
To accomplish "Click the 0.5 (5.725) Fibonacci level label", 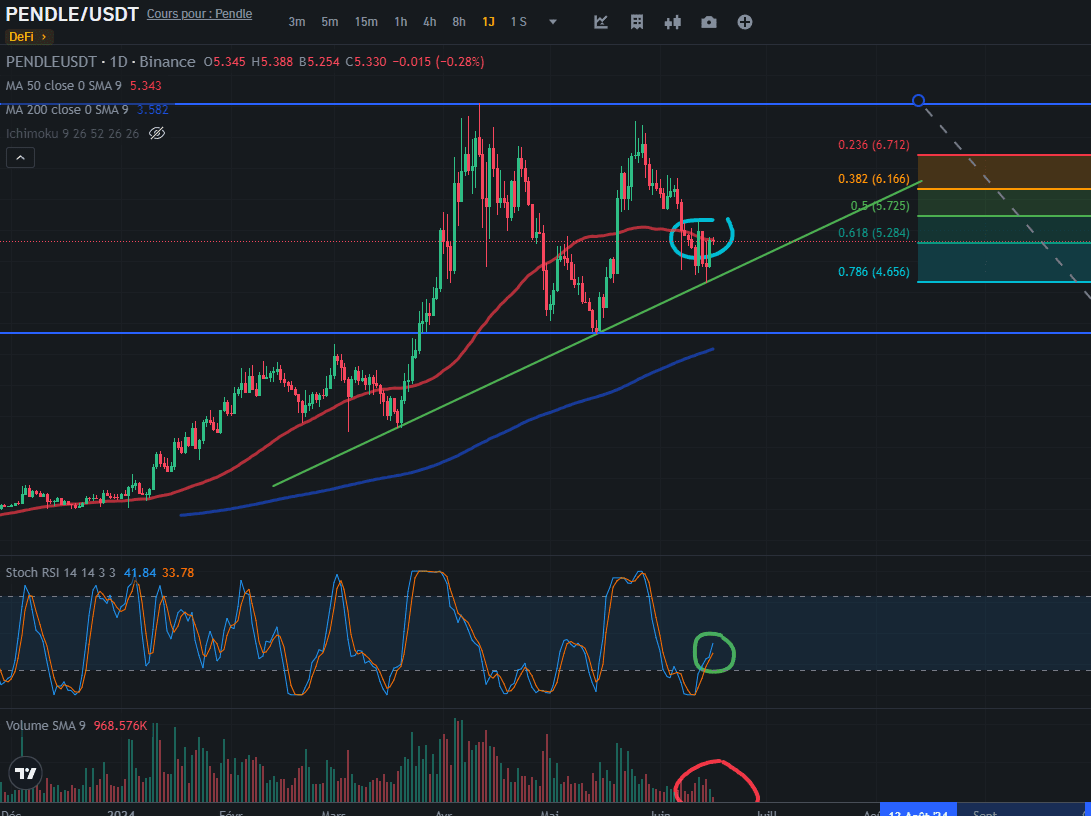I will [879, 206].
